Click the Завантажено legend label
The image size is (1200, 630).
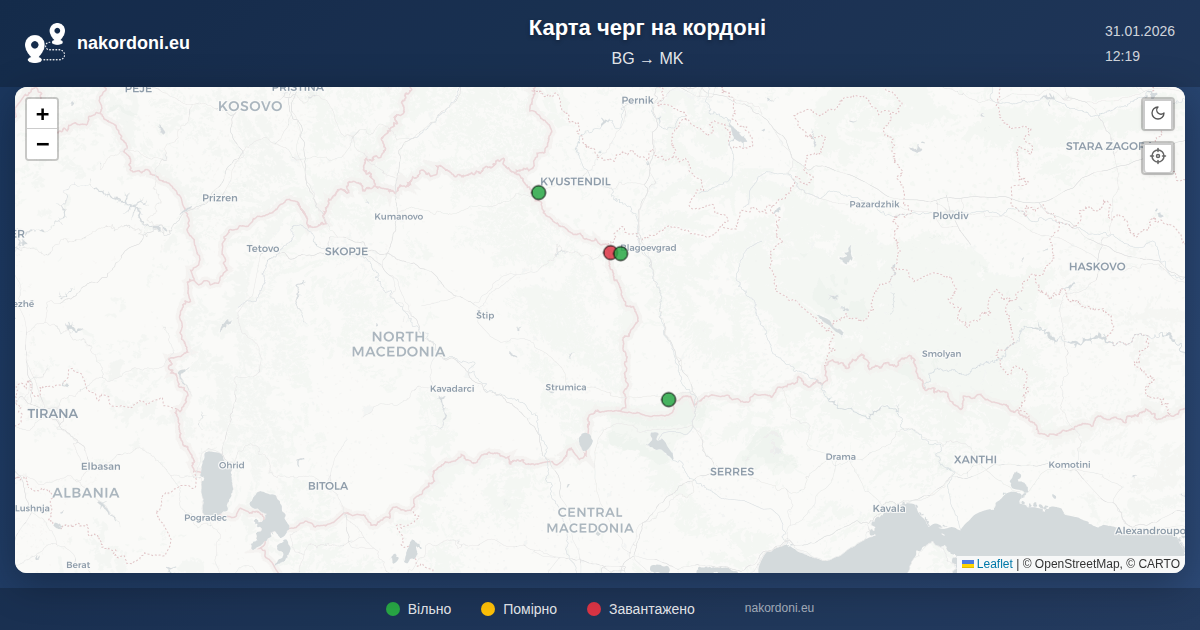[x=651, y=609]
